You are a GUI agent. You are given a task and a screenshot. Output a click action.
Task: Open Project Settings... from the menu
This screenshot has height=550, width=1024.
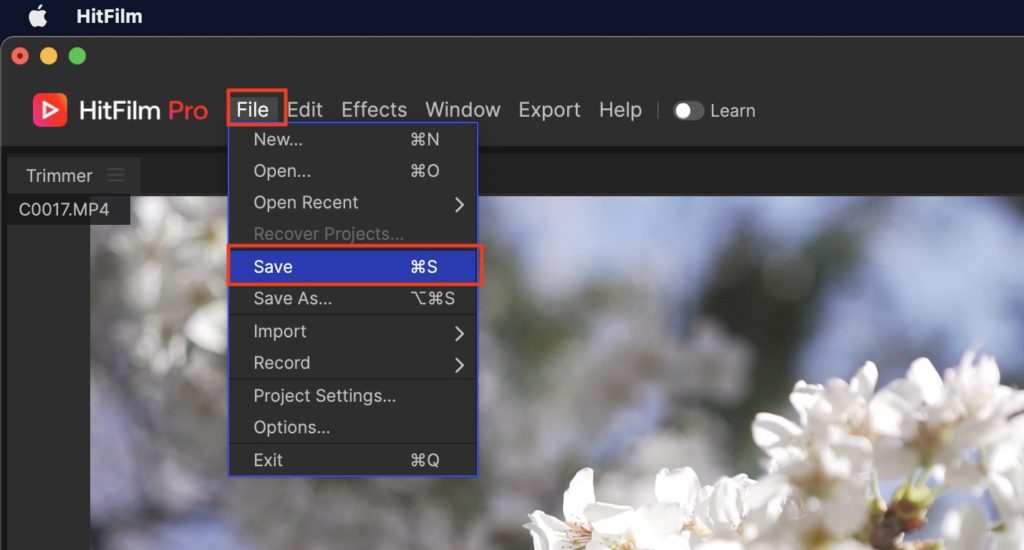(x=353, y=396)
